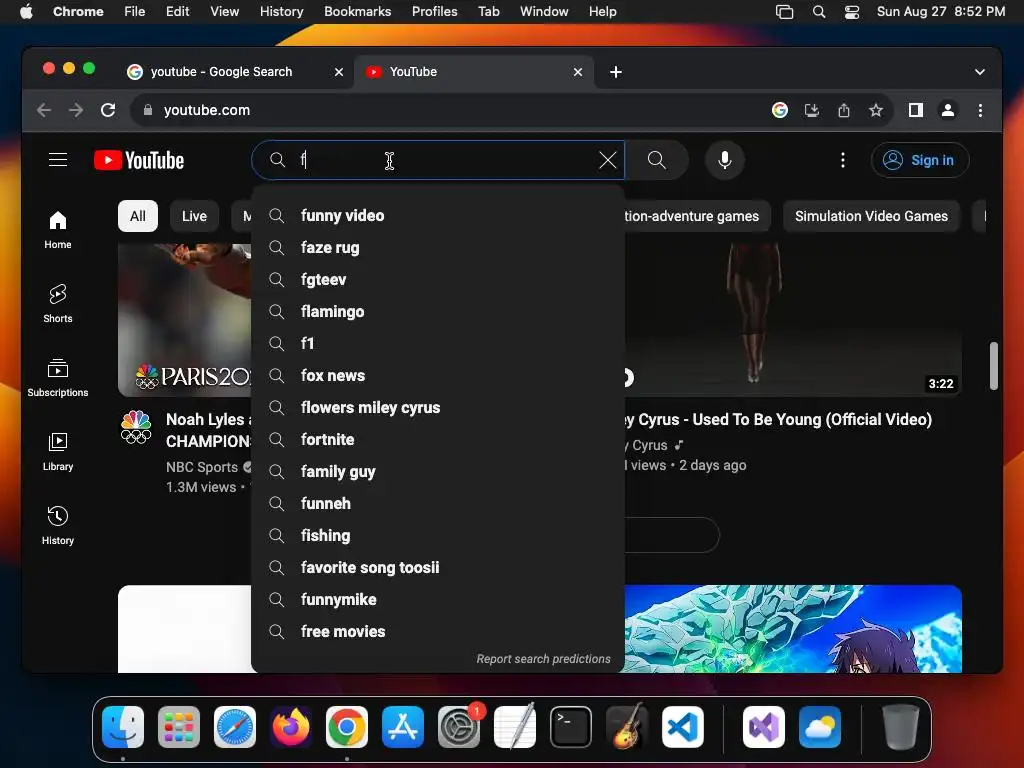This screenshot has width=1024, height=768.
Task: Open Subscriptions in sidebar
Action: 57,378
